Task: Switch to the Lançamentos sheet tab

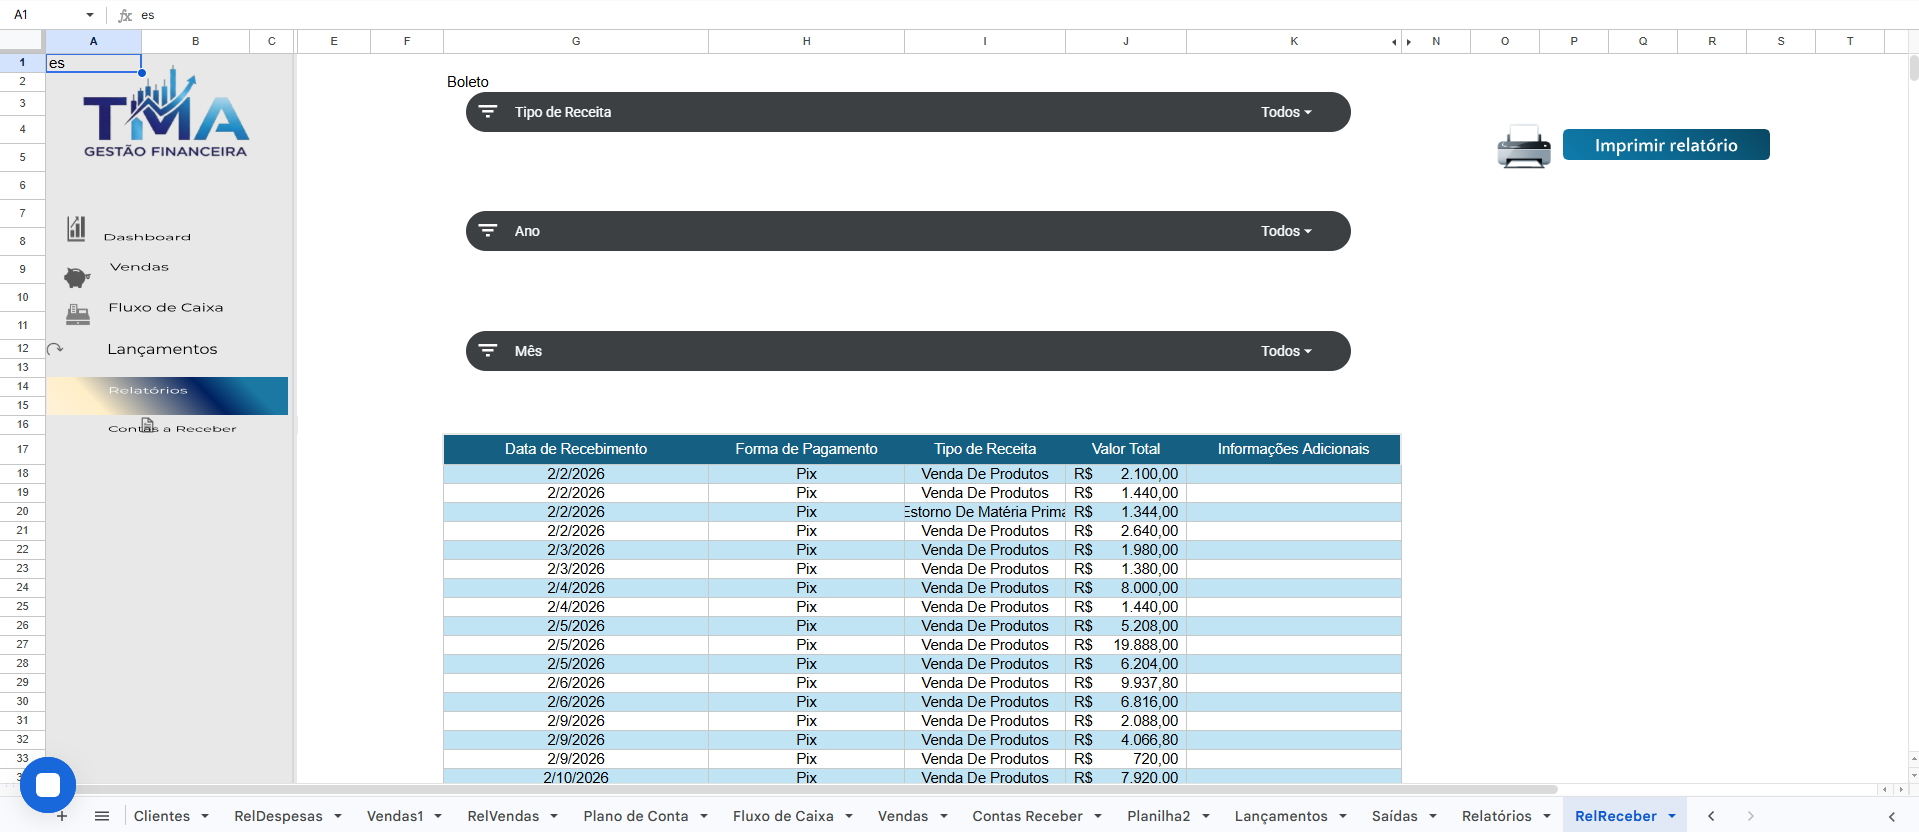Action: click(x=1281, y=816)
